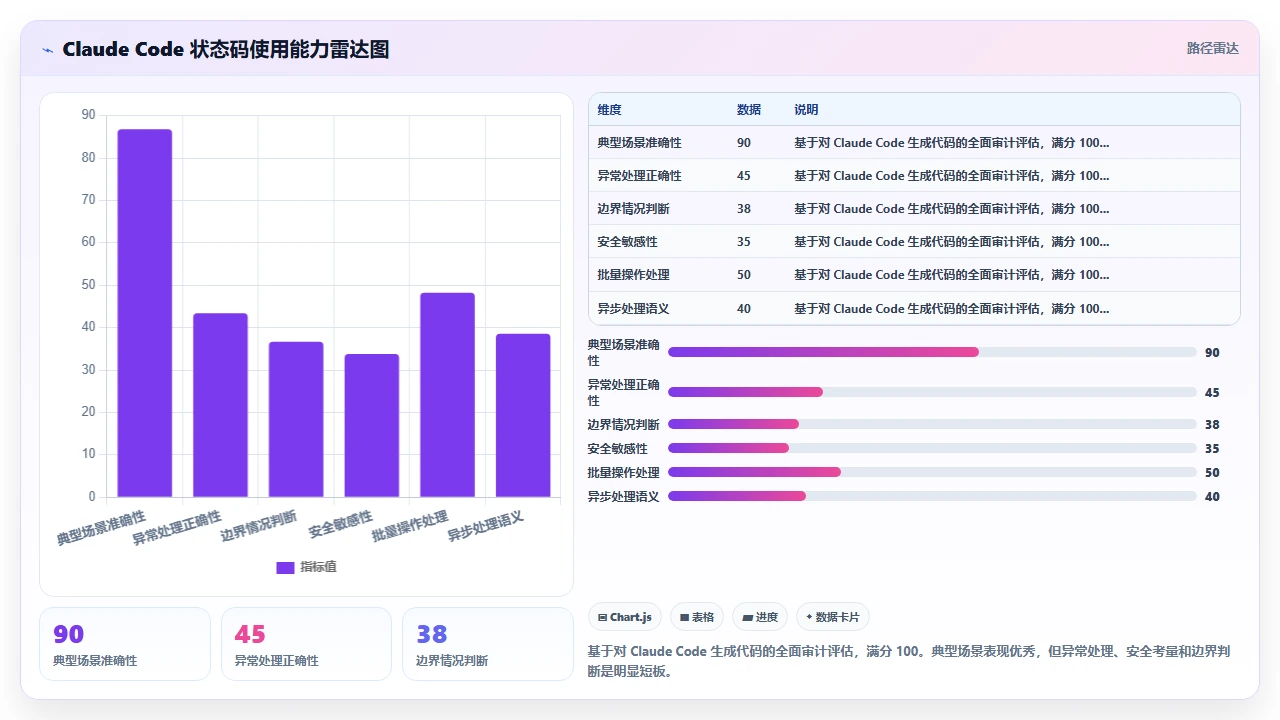Click the value 40 in table

click(x=743, y=309)
